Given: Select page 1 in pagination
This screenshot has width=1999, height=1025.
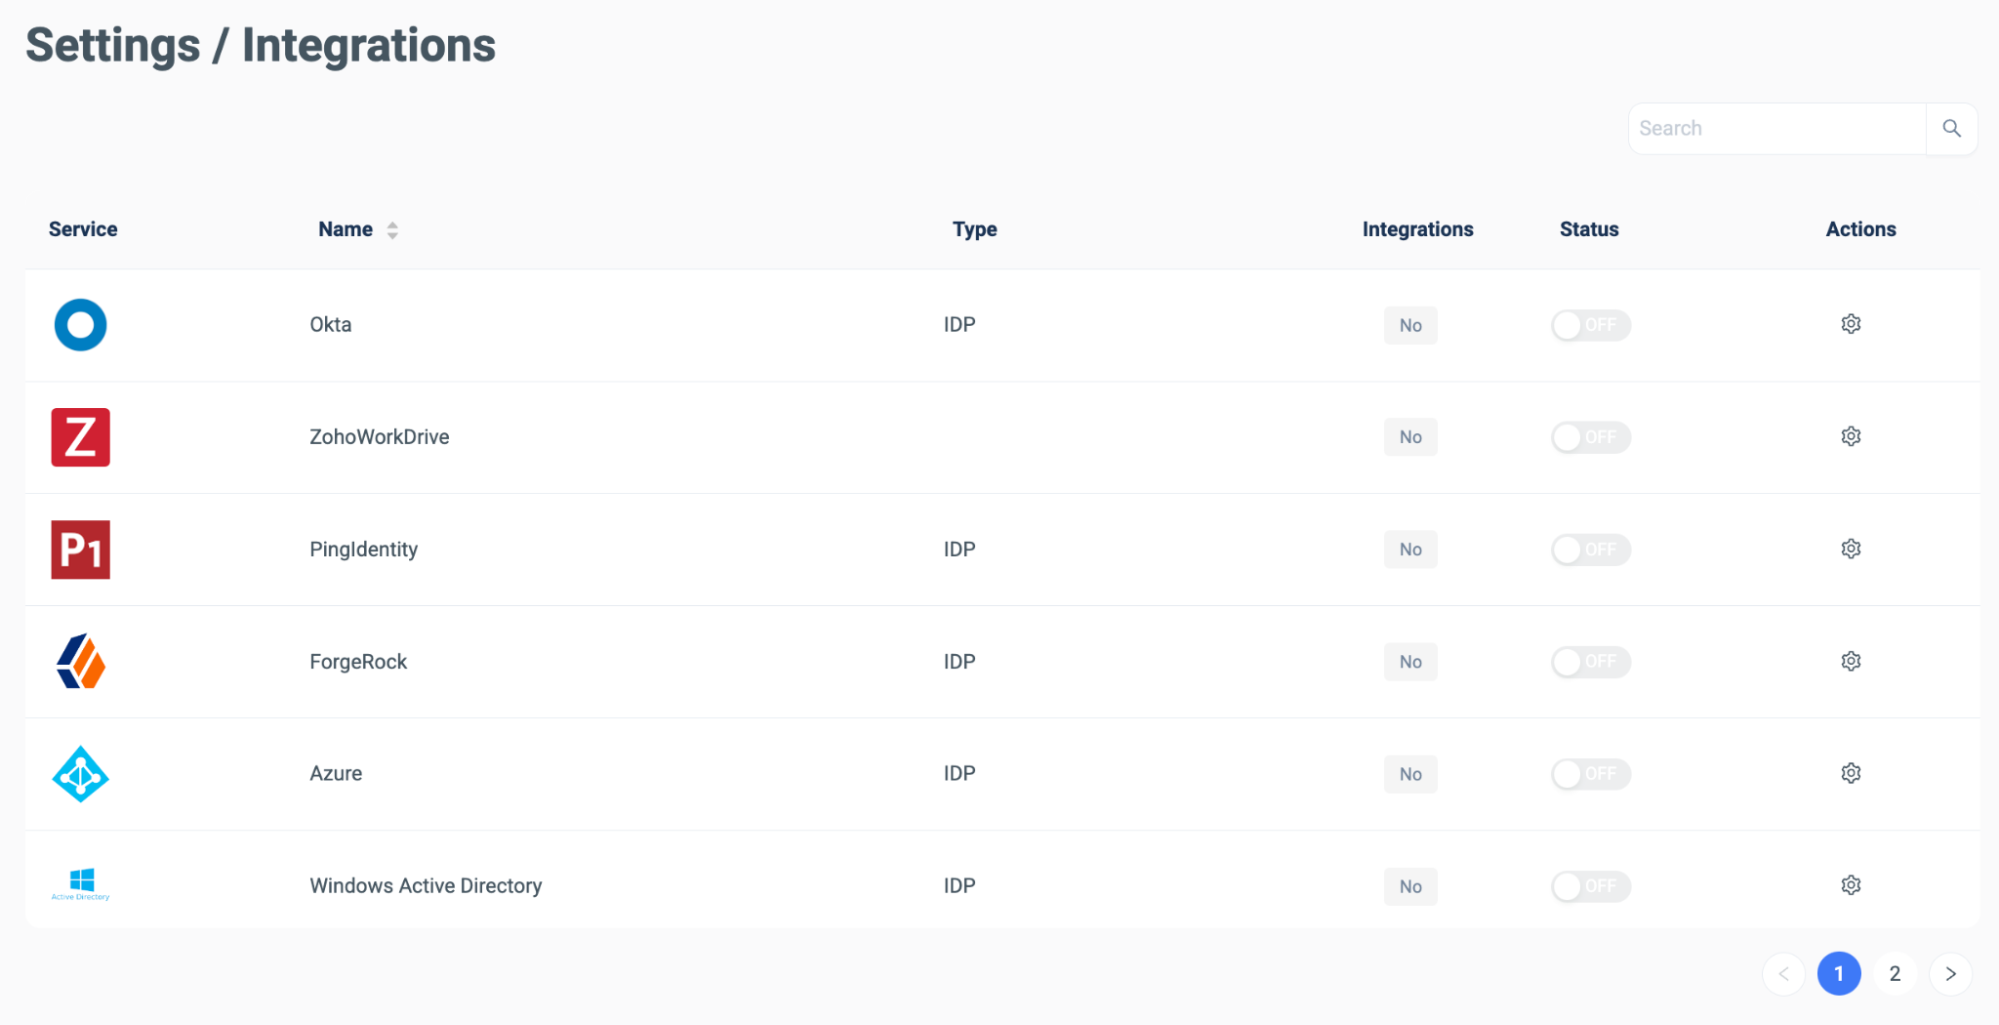Looking at the screenshot, I should click(1838, 974).
